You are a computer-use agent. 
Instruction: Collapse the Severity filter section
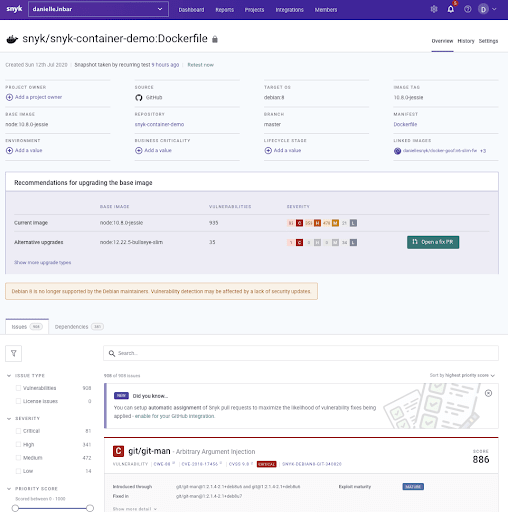pos(9,419)
